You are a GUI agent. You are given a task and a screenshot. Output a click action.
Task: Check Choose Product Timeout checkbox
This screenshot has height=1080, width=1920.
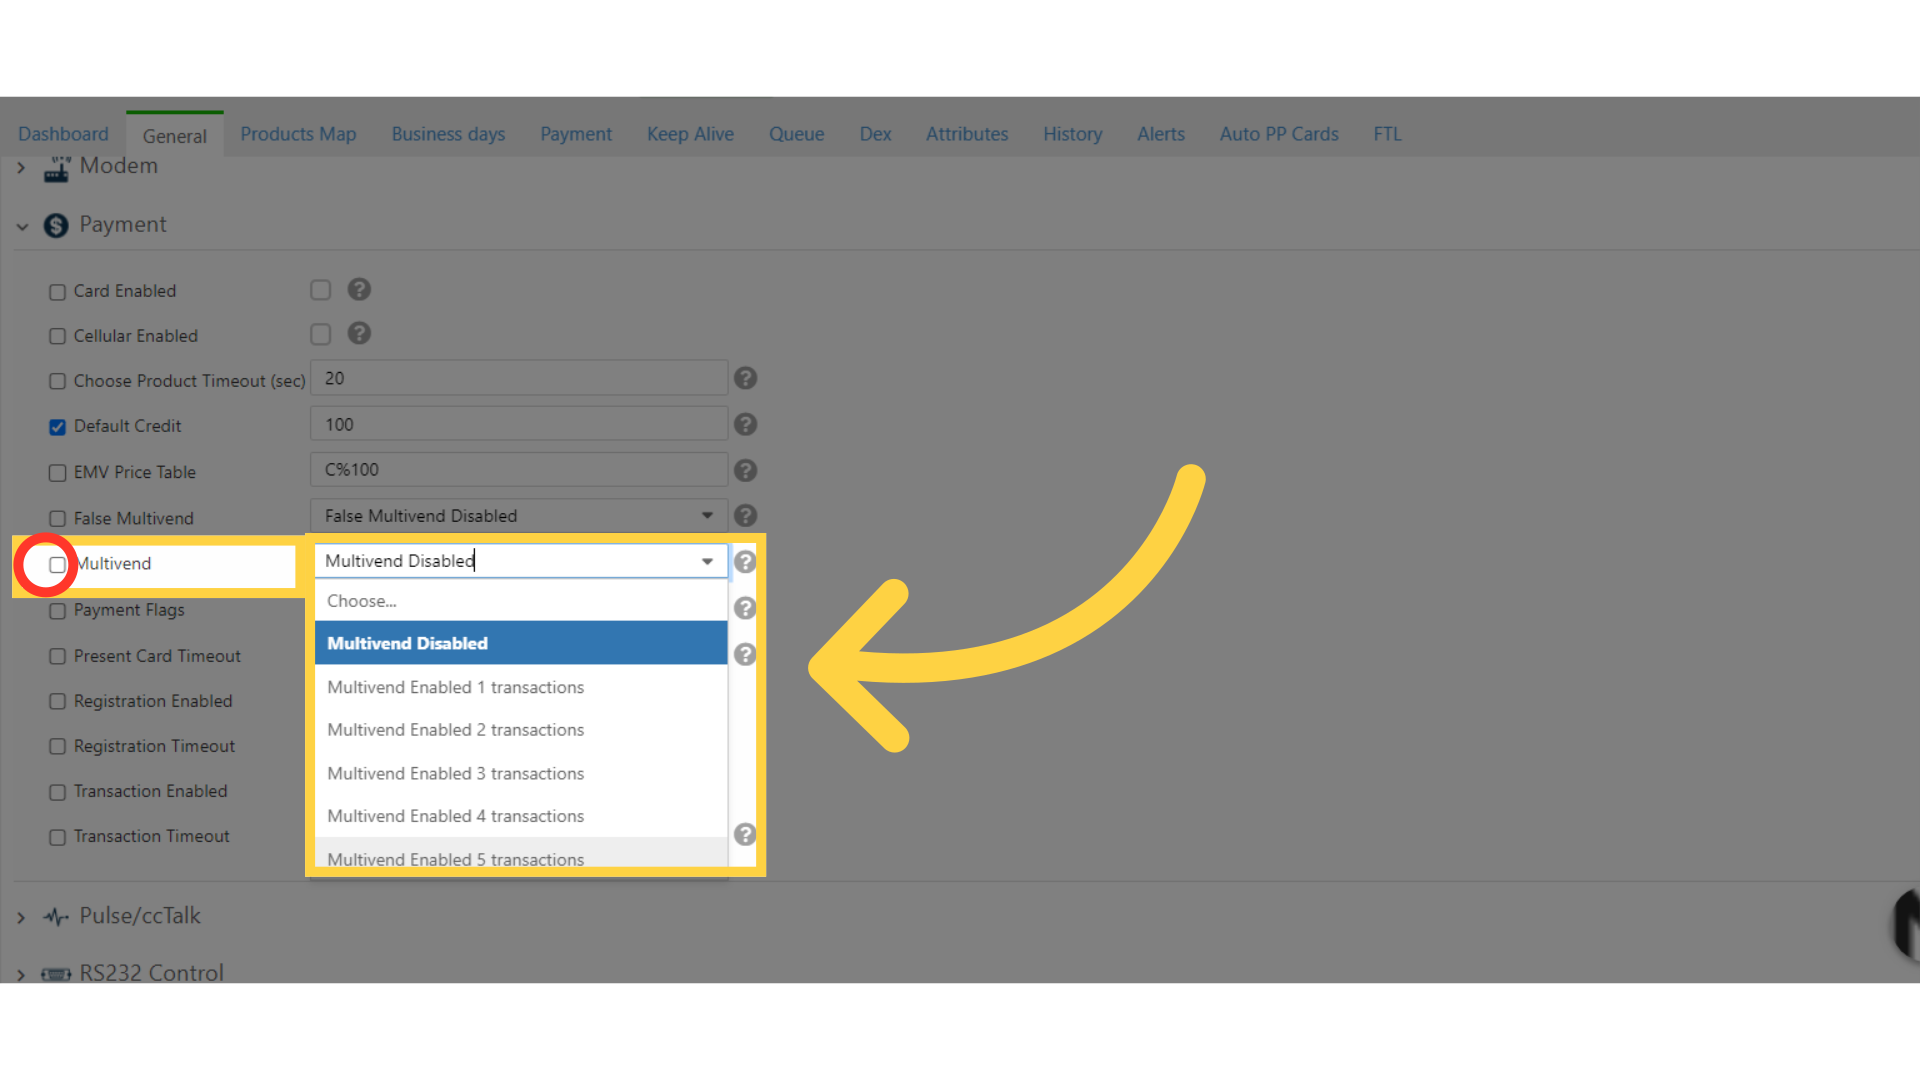tap(57, 381)
